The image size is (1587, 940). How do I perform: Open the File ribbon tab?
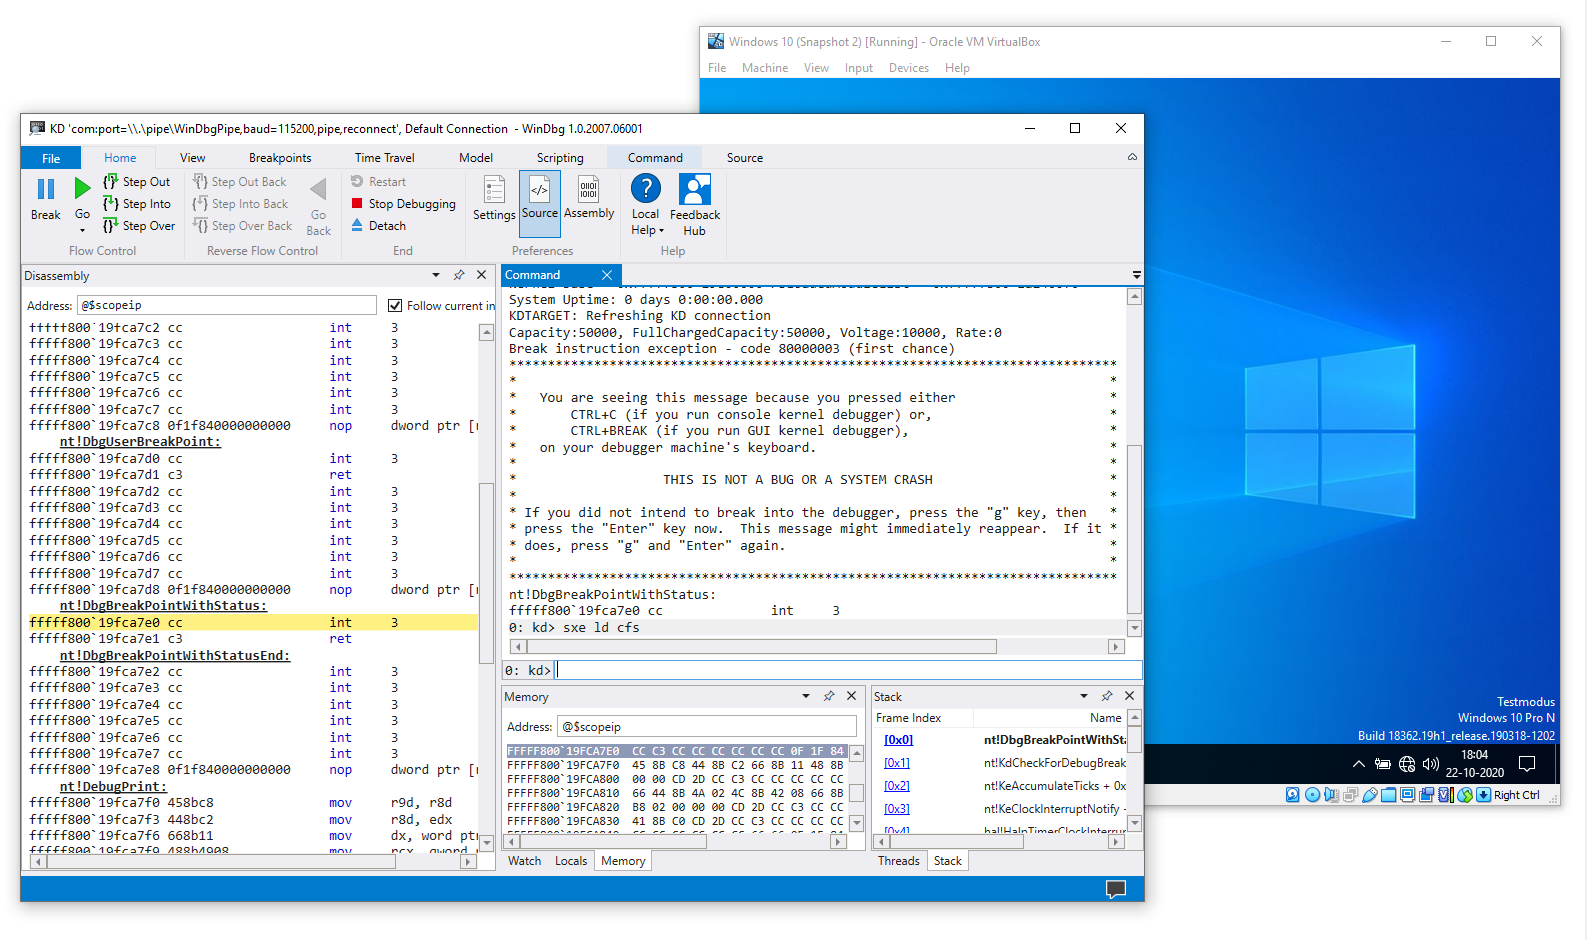(x=51, y=158)
